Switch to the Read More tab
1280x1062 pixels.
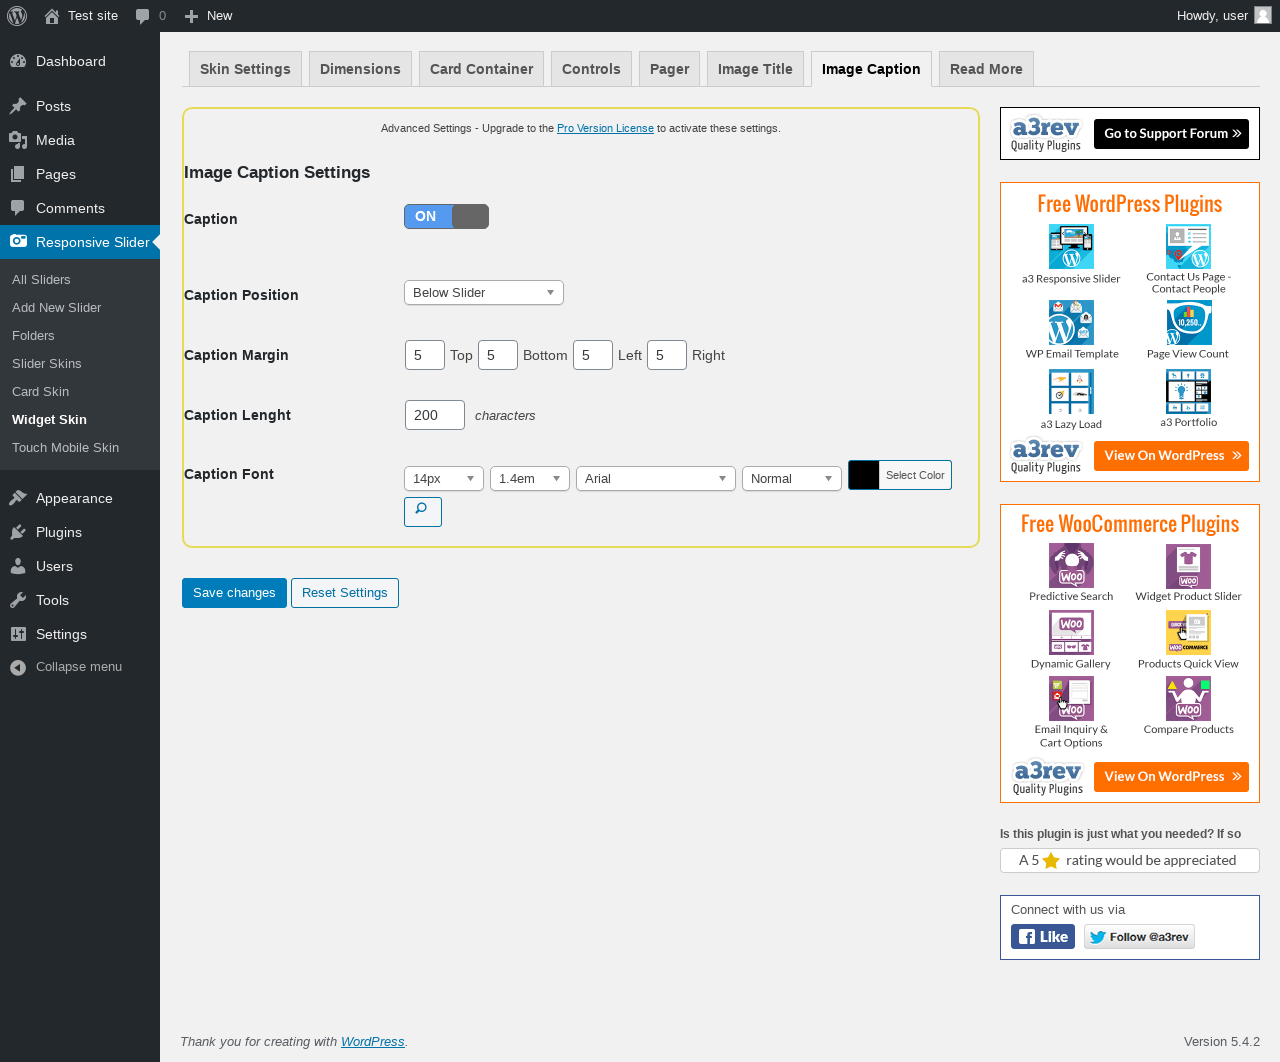click(986, 69)
